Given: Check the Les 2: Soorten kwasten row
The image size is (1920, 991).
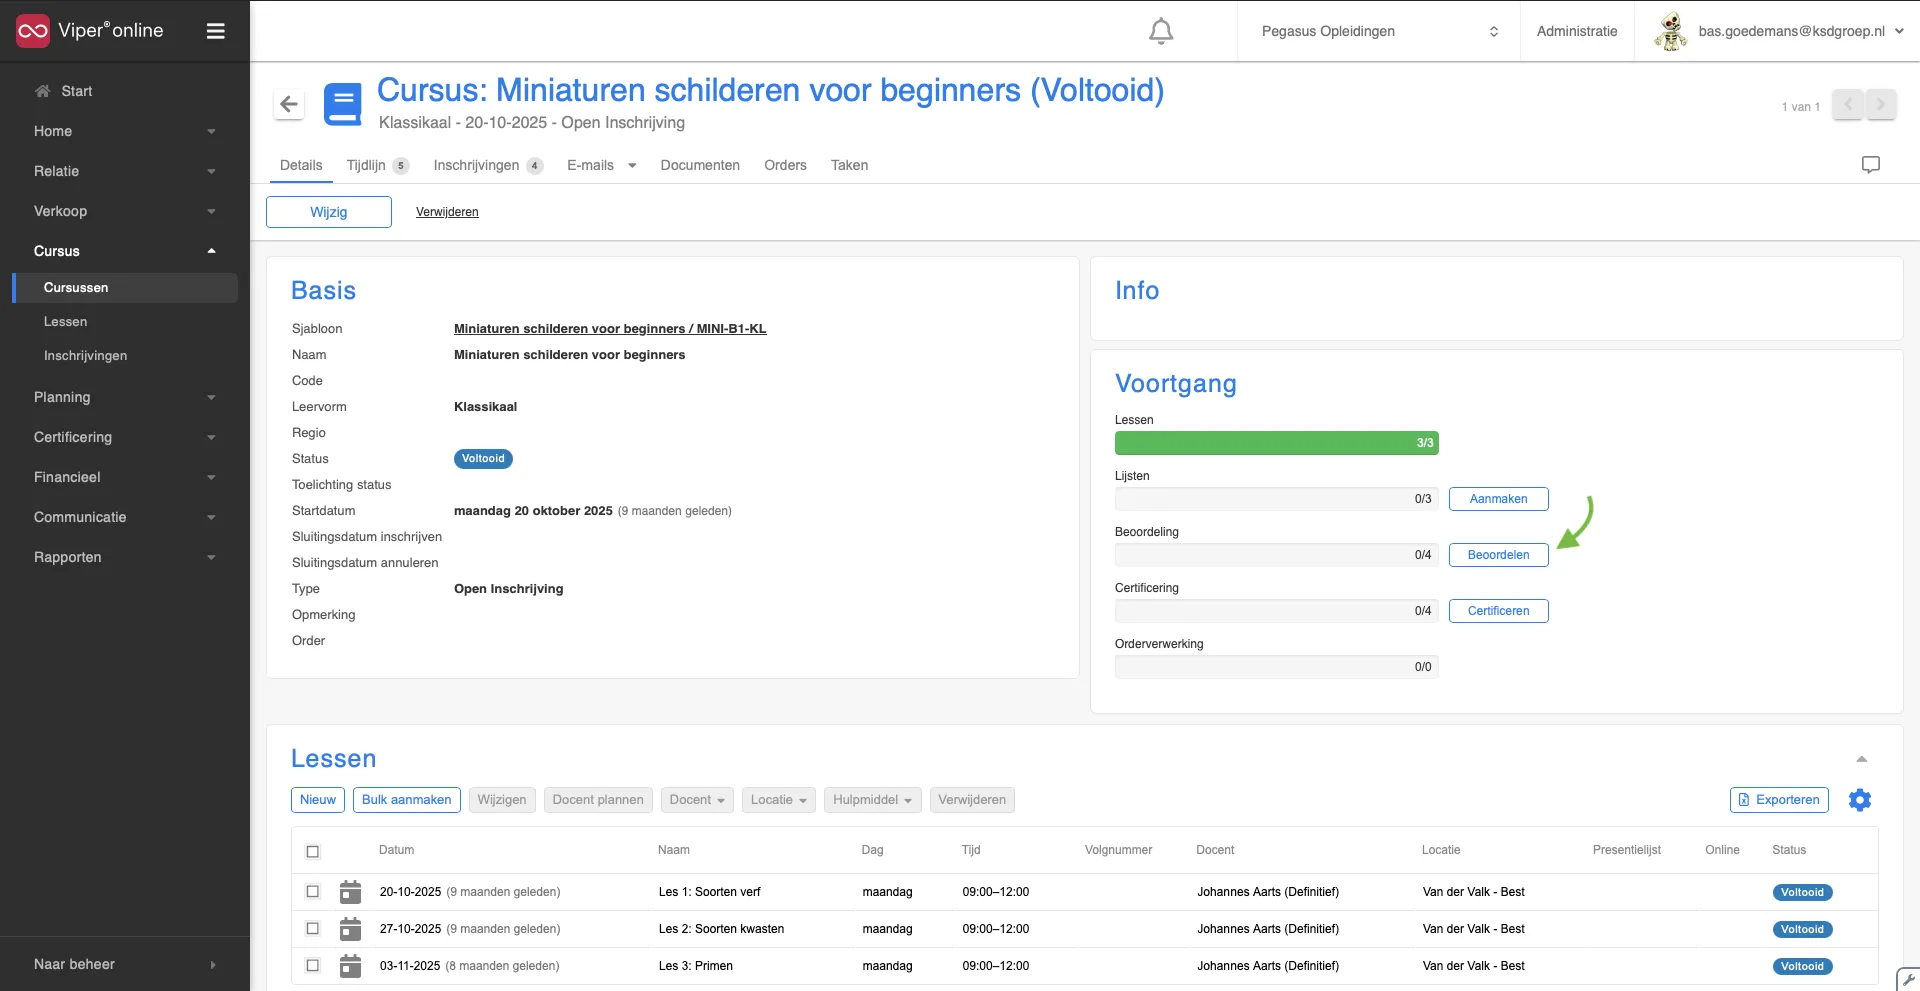Looking at the screenshot, I should click(313, 928).
